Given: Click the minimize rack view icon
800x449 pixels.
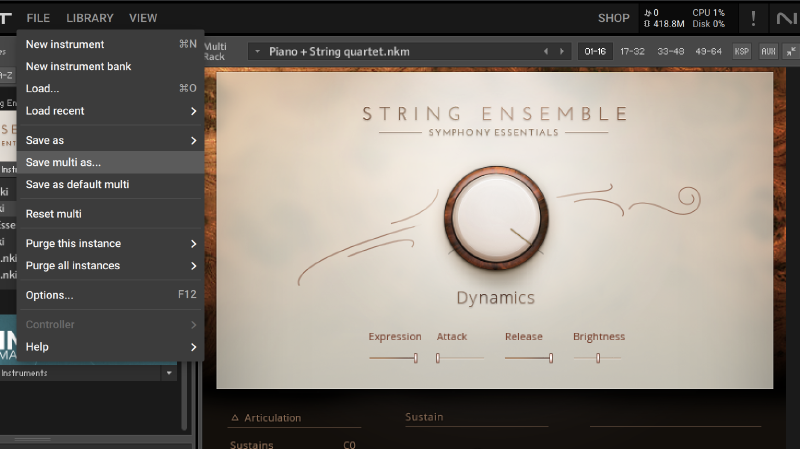Looking at the screenshot, I should (791, 52).
